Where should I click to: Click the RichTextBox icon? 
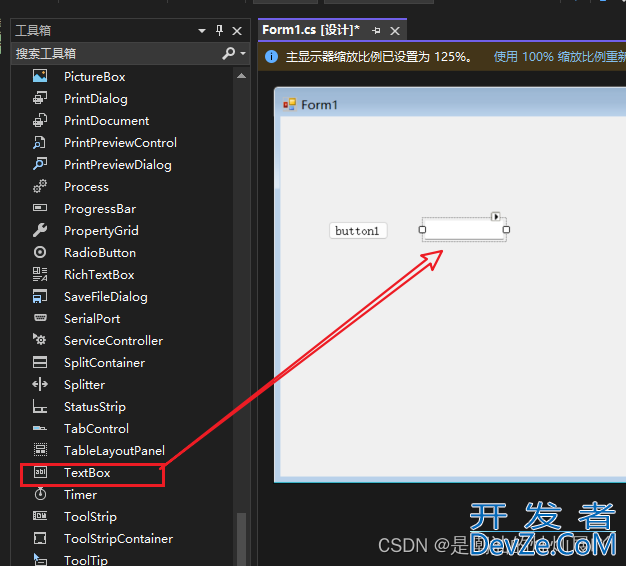[x=40, y=274]
